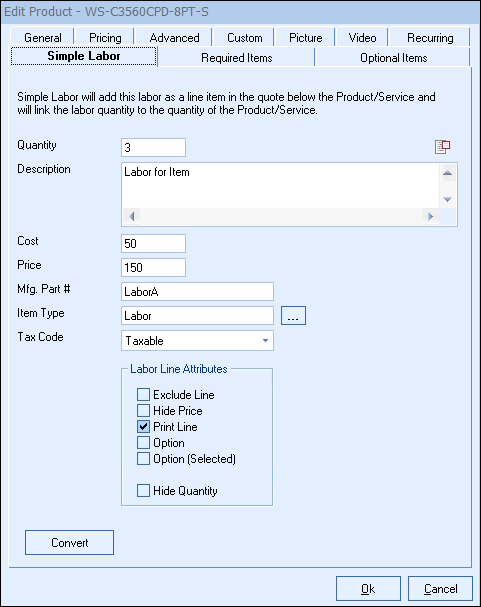
Task: Click into the Mfg. Part # field
Action: 197,291
